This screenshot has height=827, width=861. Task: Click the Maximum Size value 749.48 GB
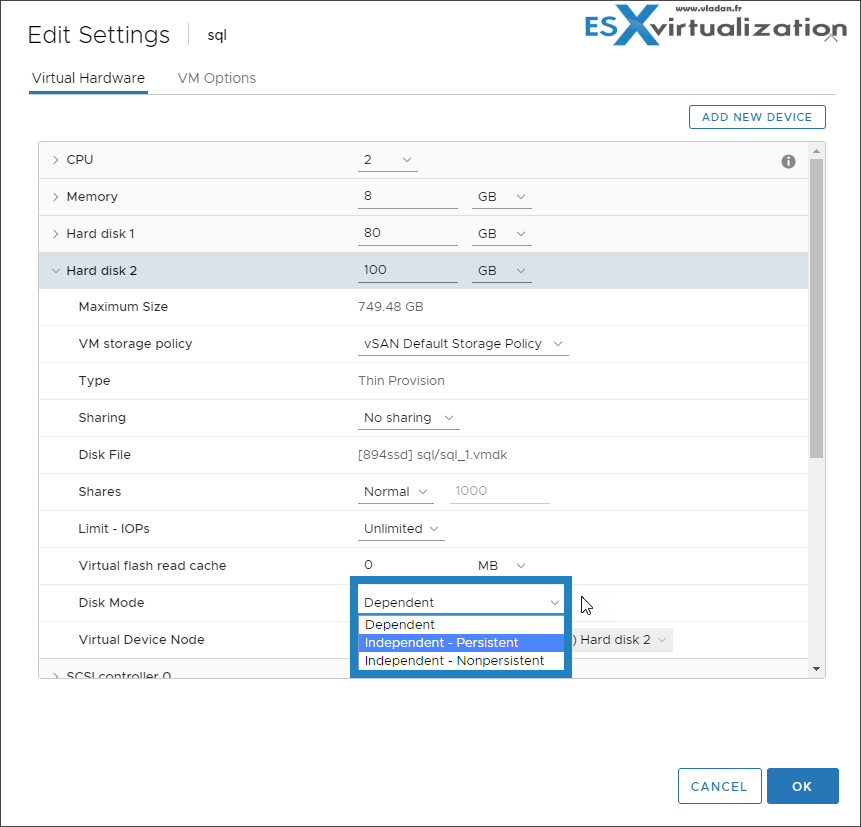click(x=391, y=307)
